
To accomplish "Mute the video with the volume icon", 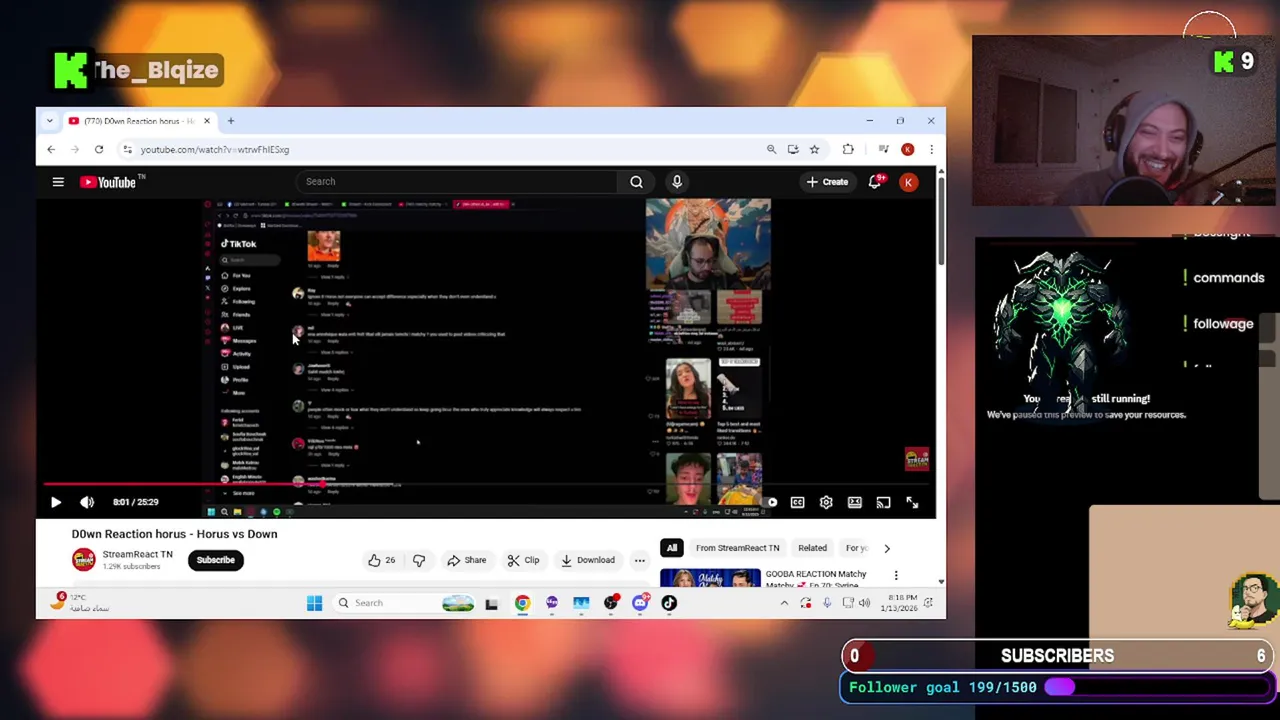I will [x=87, y=502].
